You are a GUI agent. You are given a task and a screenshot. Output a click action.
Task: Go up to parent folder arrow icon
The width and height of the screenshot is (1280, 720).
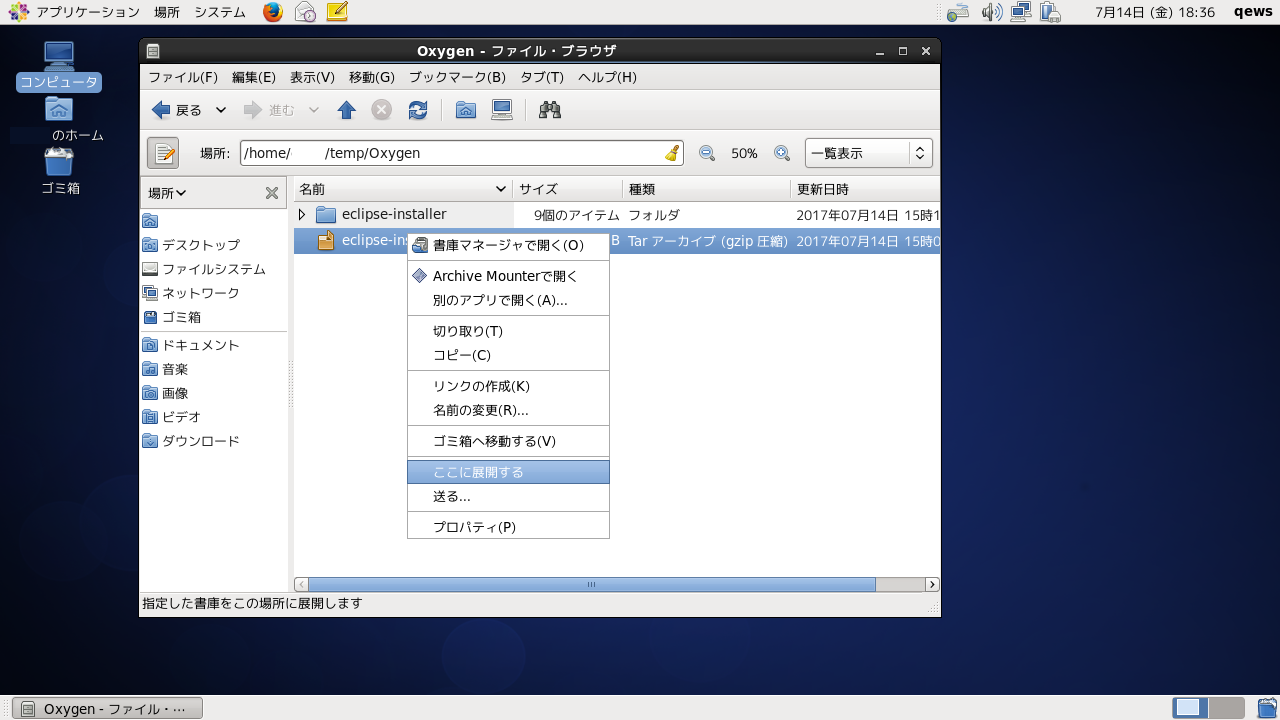click(x=347, y=110)
